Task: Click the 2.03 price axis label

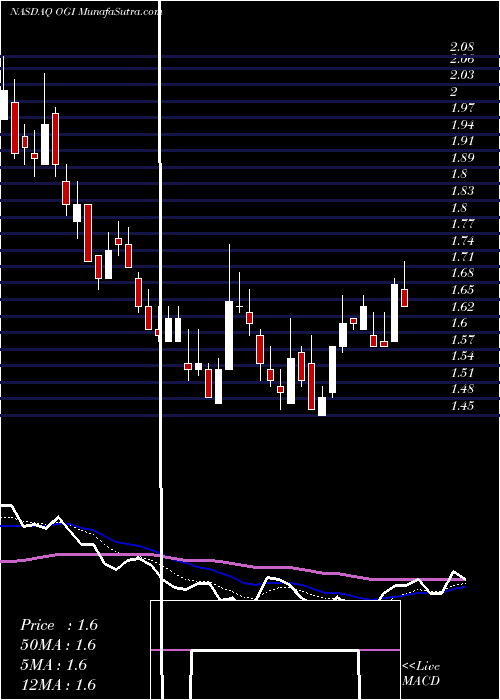Action: 462,75
